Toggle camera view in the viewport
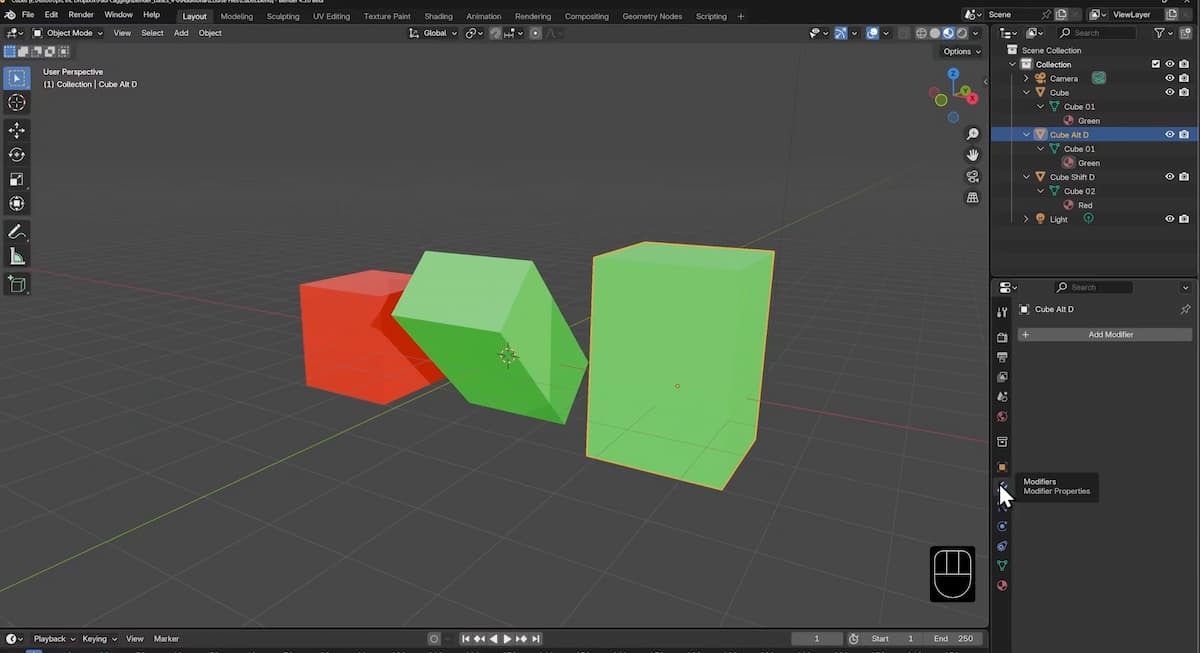The image size is (1200, 653). point(972,176)
